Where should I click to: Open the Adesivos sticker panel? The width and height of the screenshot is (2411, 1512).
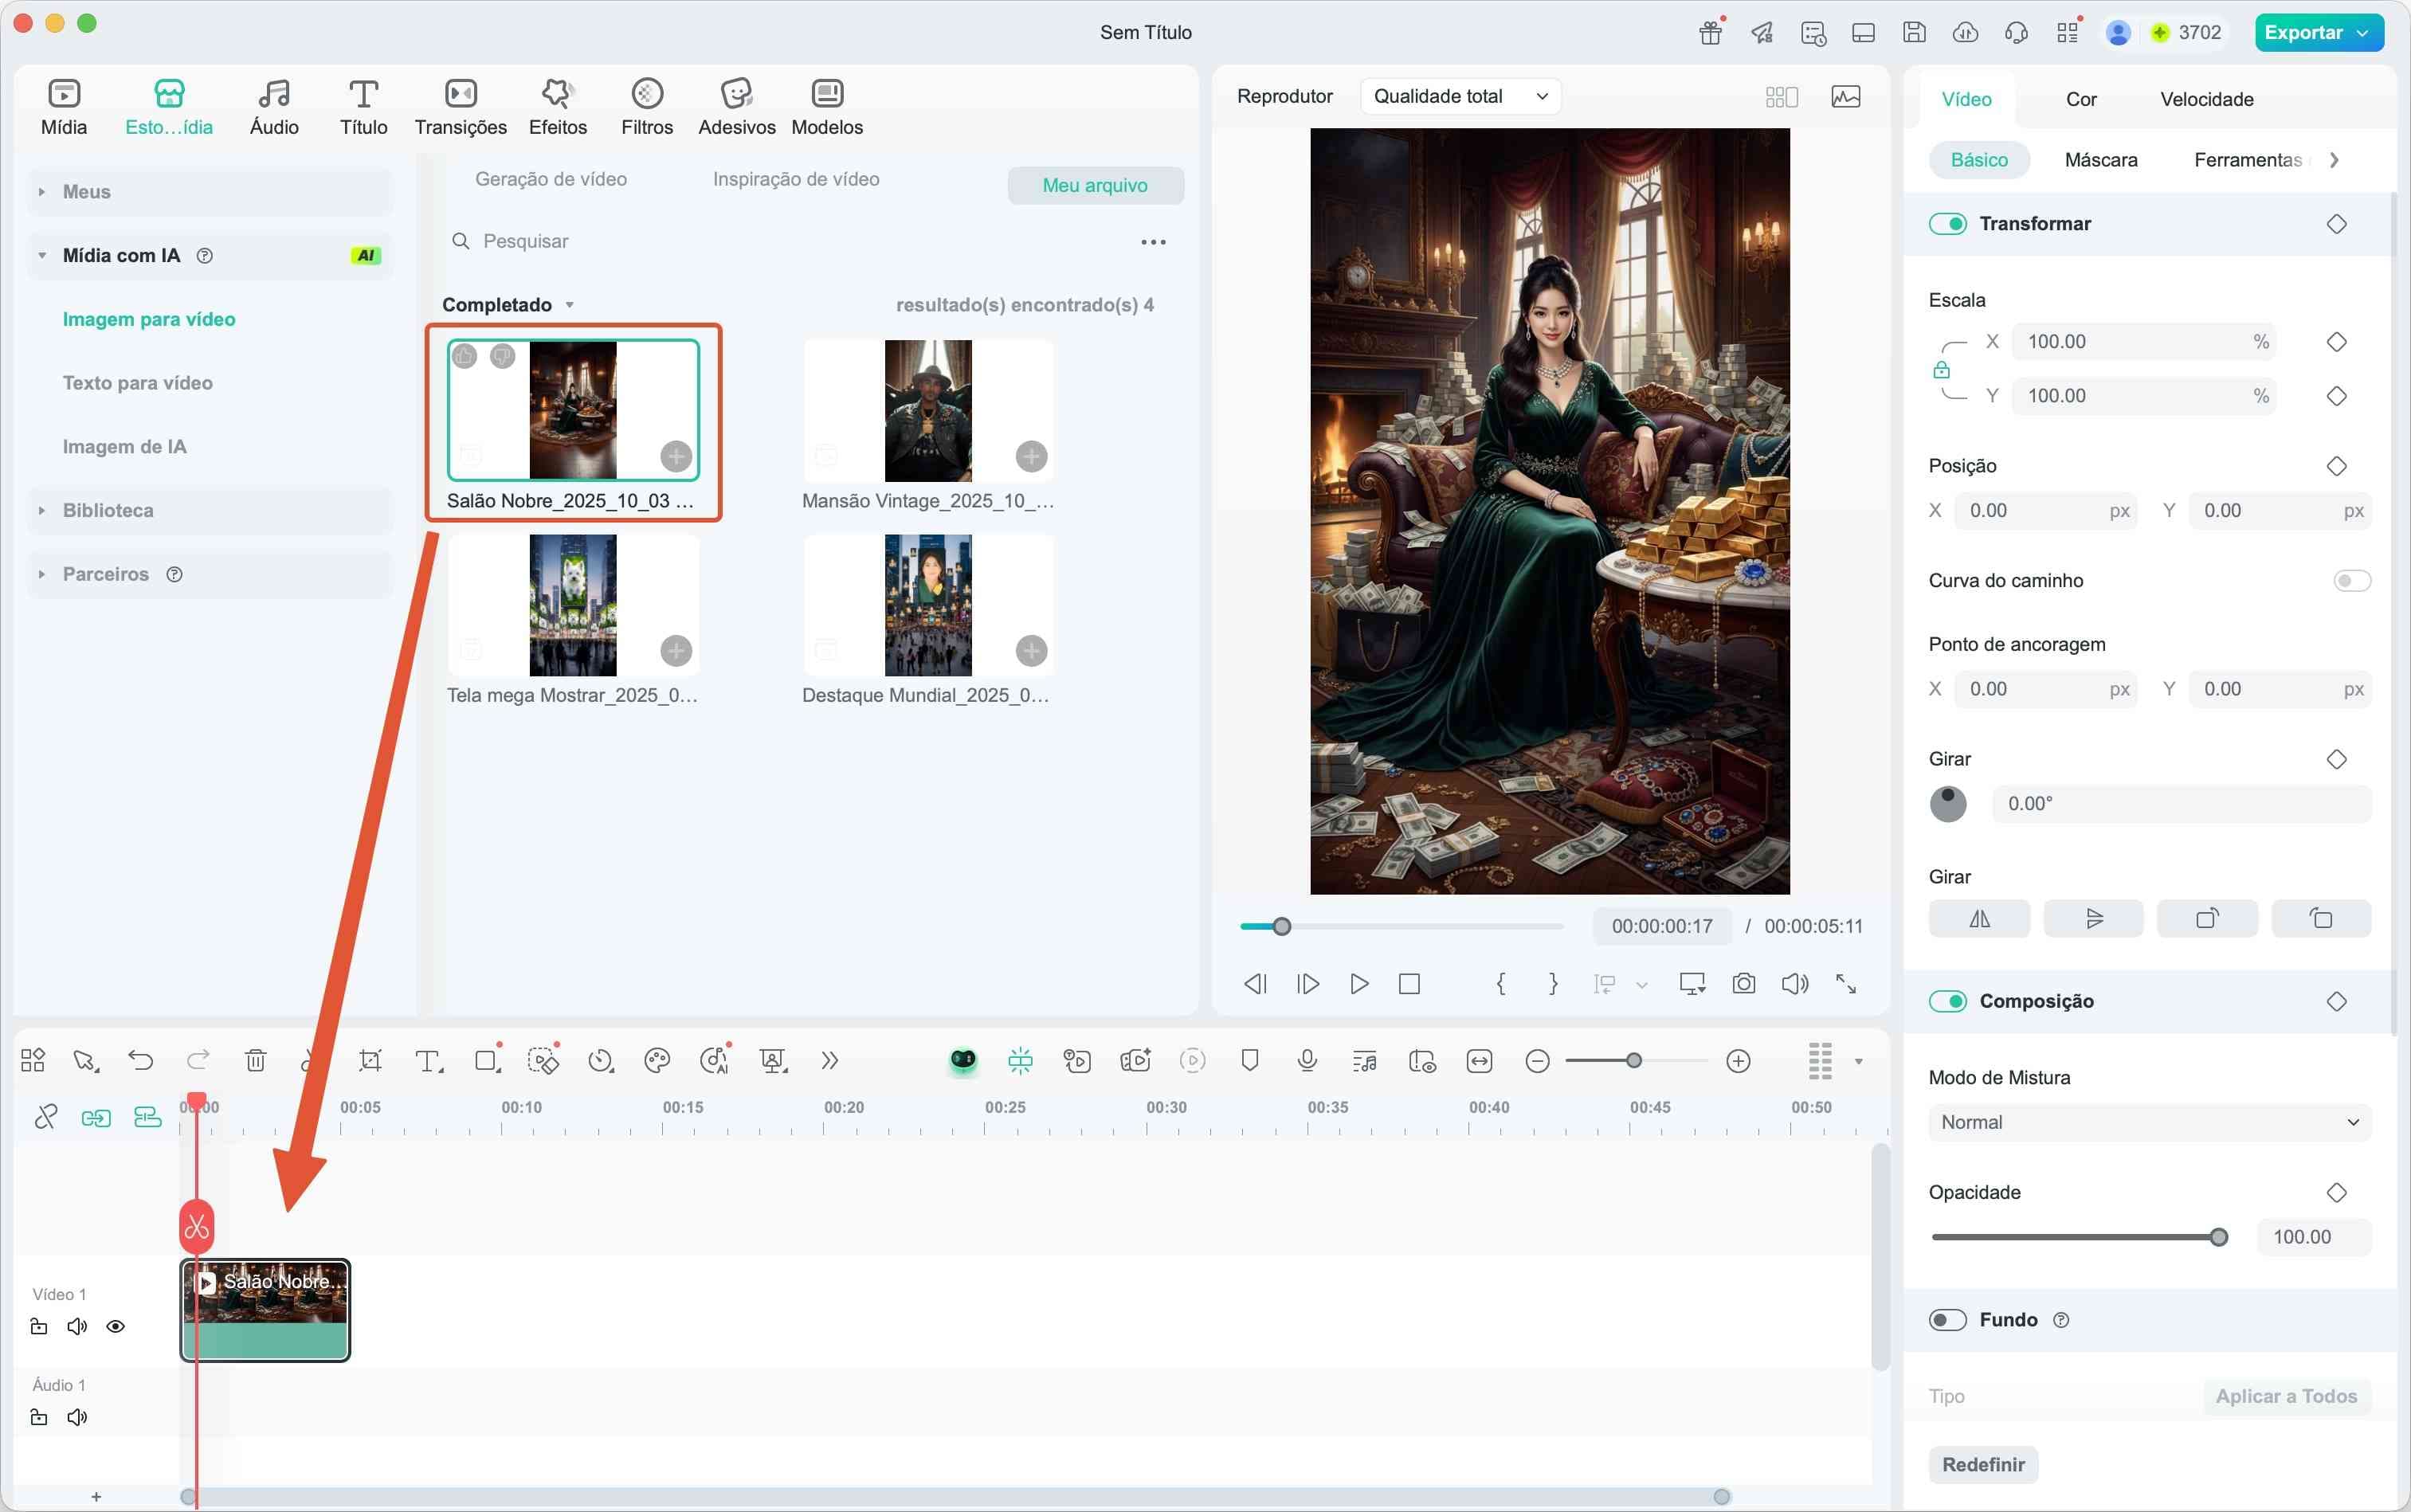[736, 107]
